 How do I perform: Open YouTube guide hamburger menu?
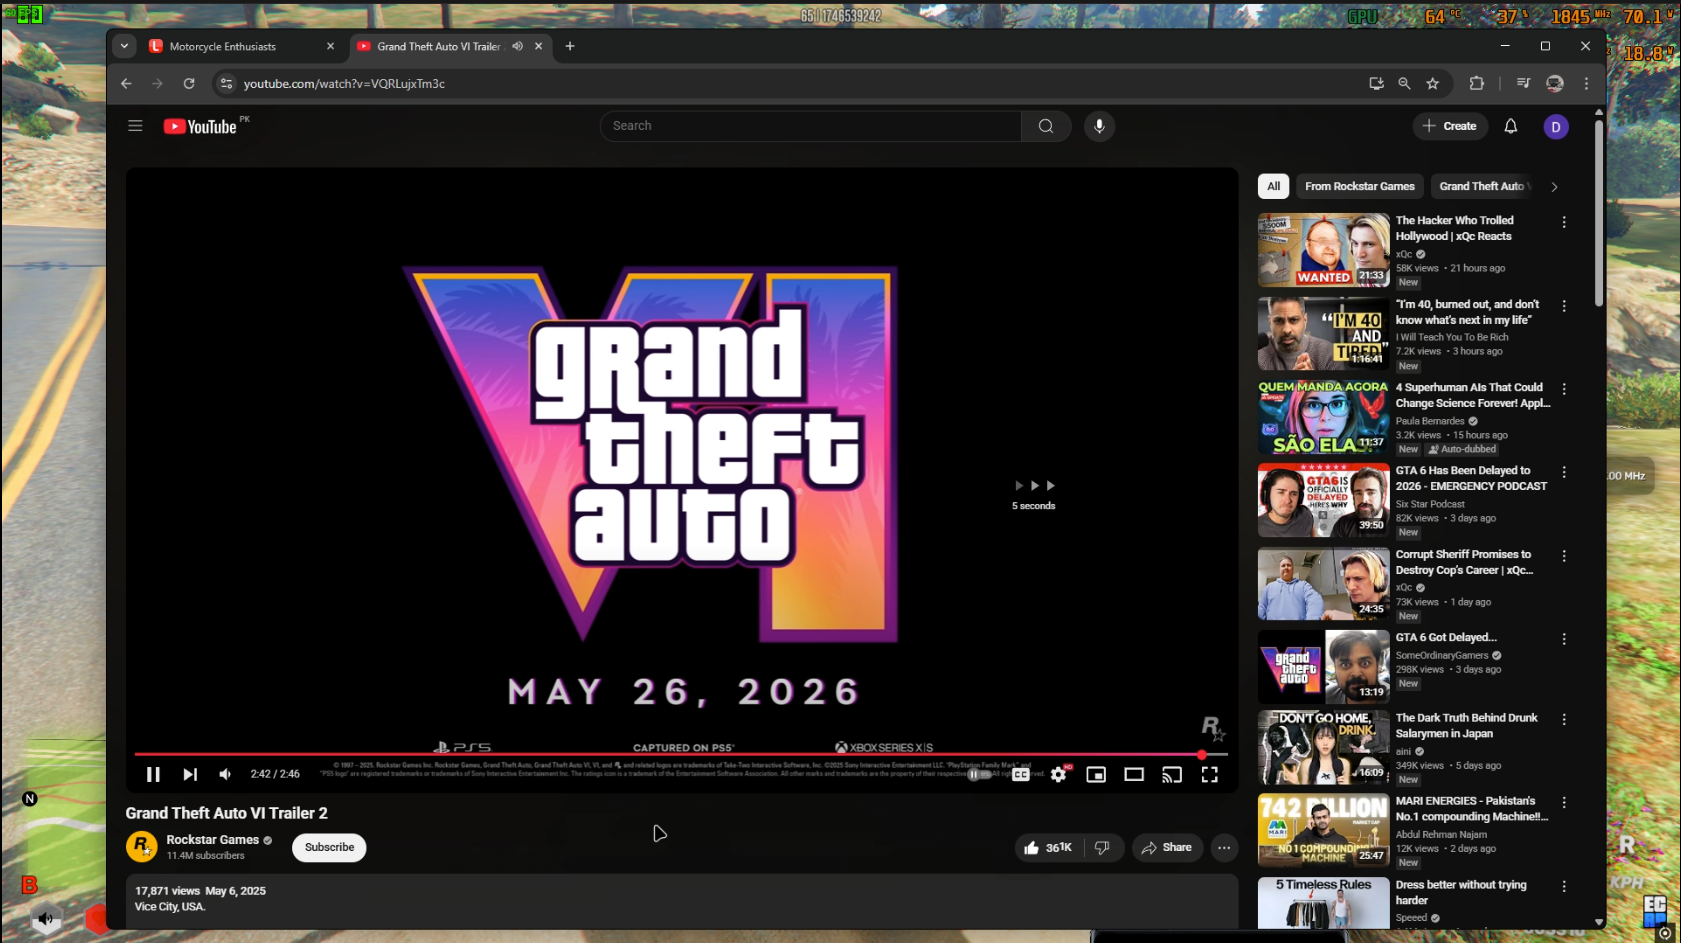[x=135, y=126]
